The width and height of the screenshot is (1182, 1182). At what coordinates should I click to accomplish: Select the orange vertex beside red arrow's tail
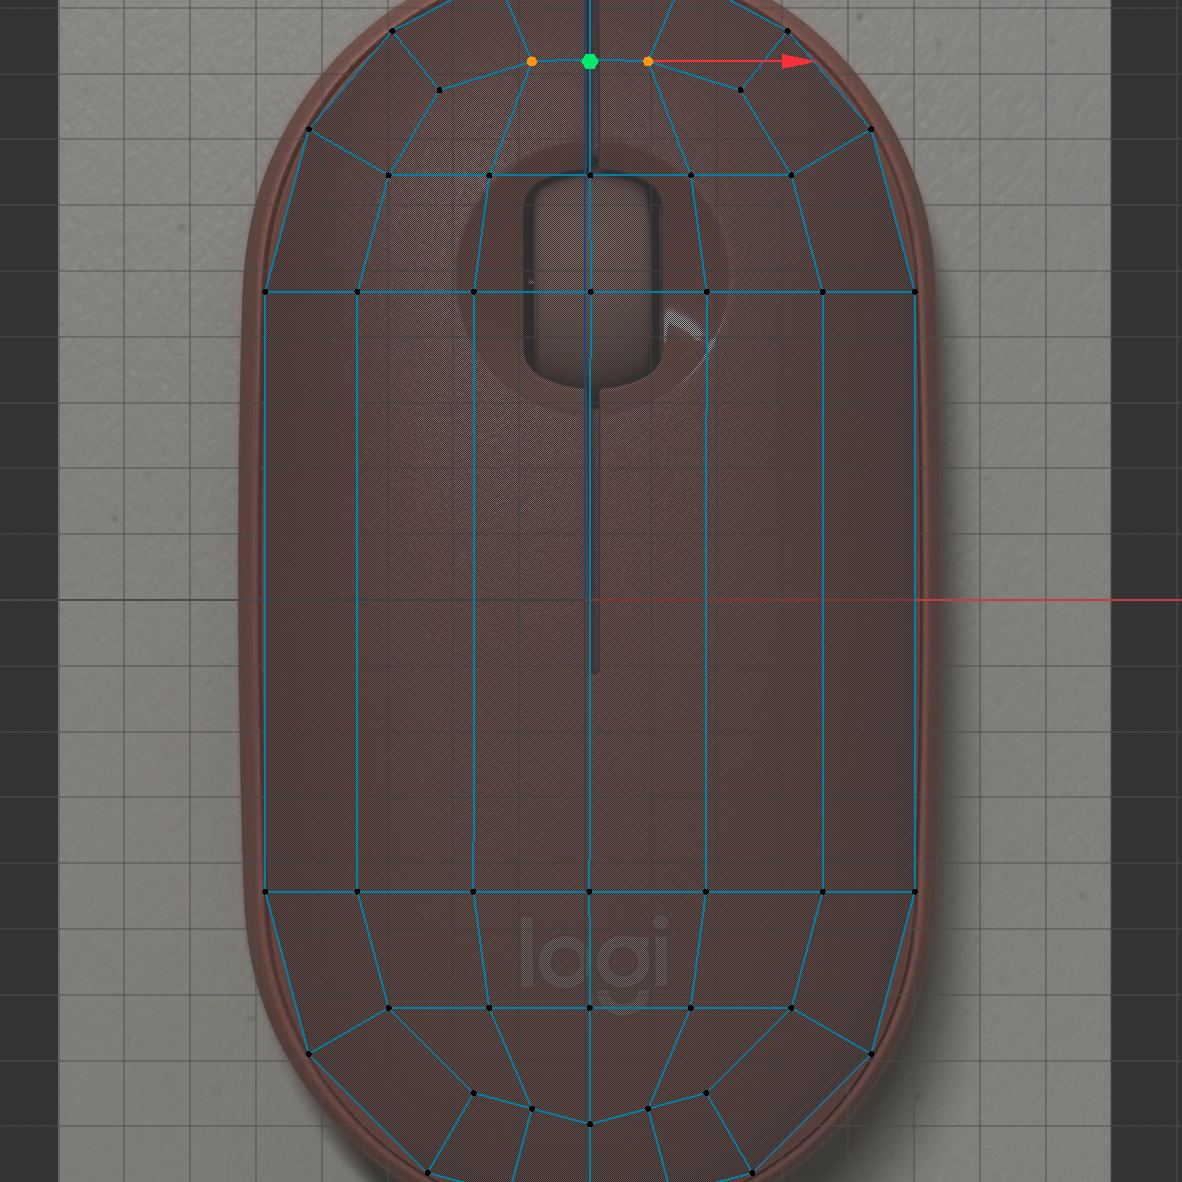[x=648, y=62]
